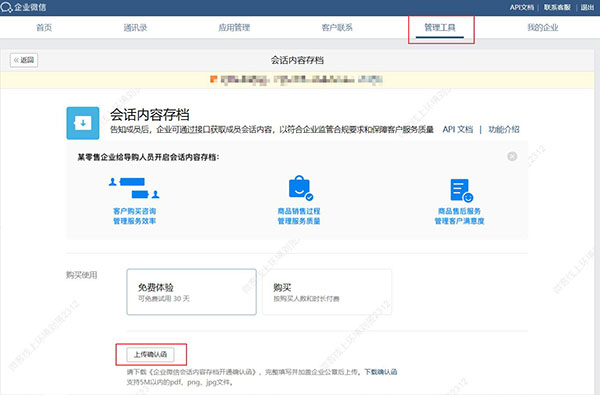600x395 pixels.
Task: Click the orange notice icon in yellow banner
Action: pyautogui.click(x=214, y=79)
